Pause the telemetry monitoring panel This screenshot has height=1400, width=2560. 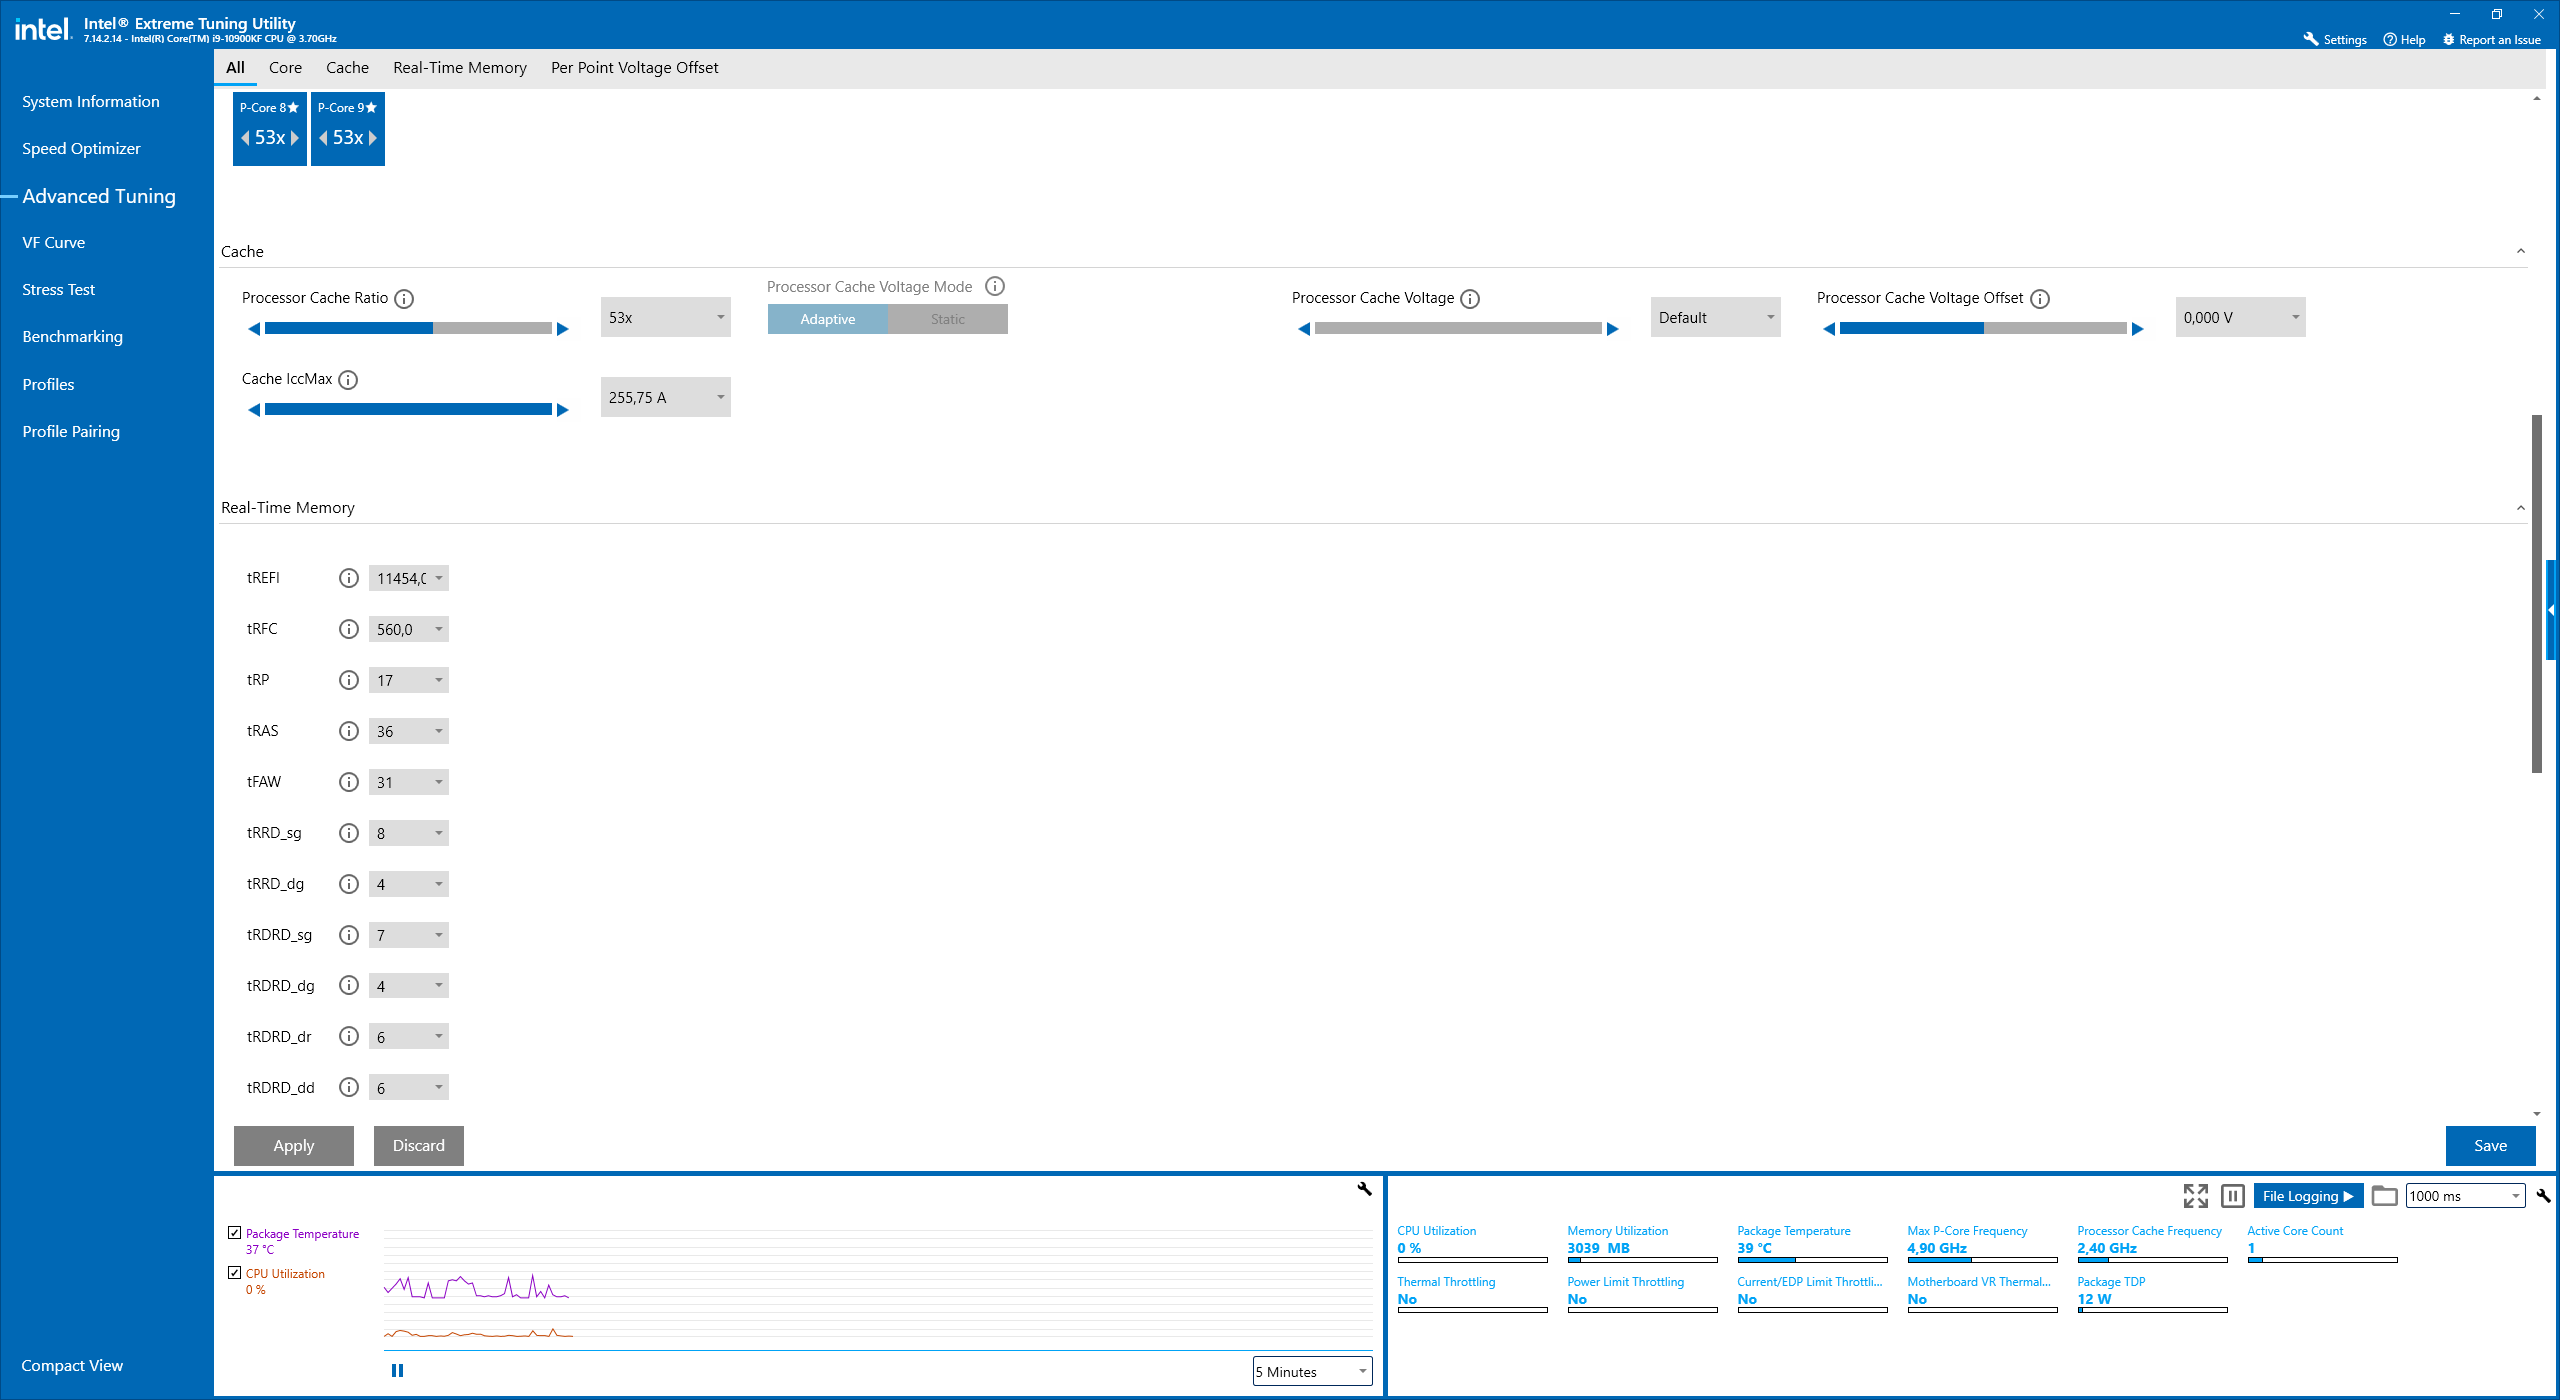[2232, 1195]
